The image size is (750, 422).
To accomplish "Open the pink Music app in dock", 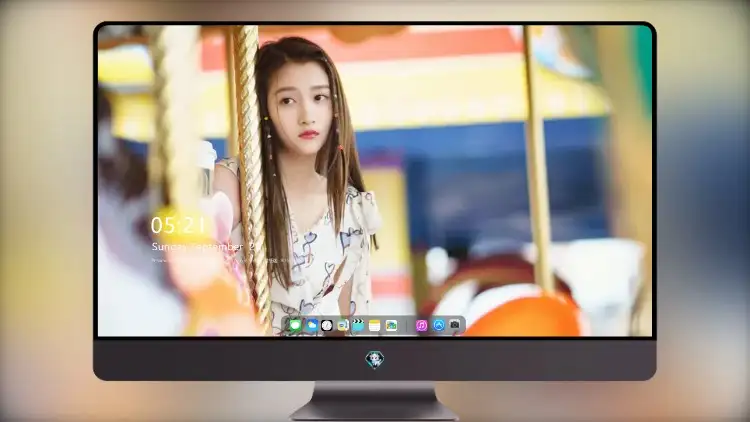I will pos(421,325).
